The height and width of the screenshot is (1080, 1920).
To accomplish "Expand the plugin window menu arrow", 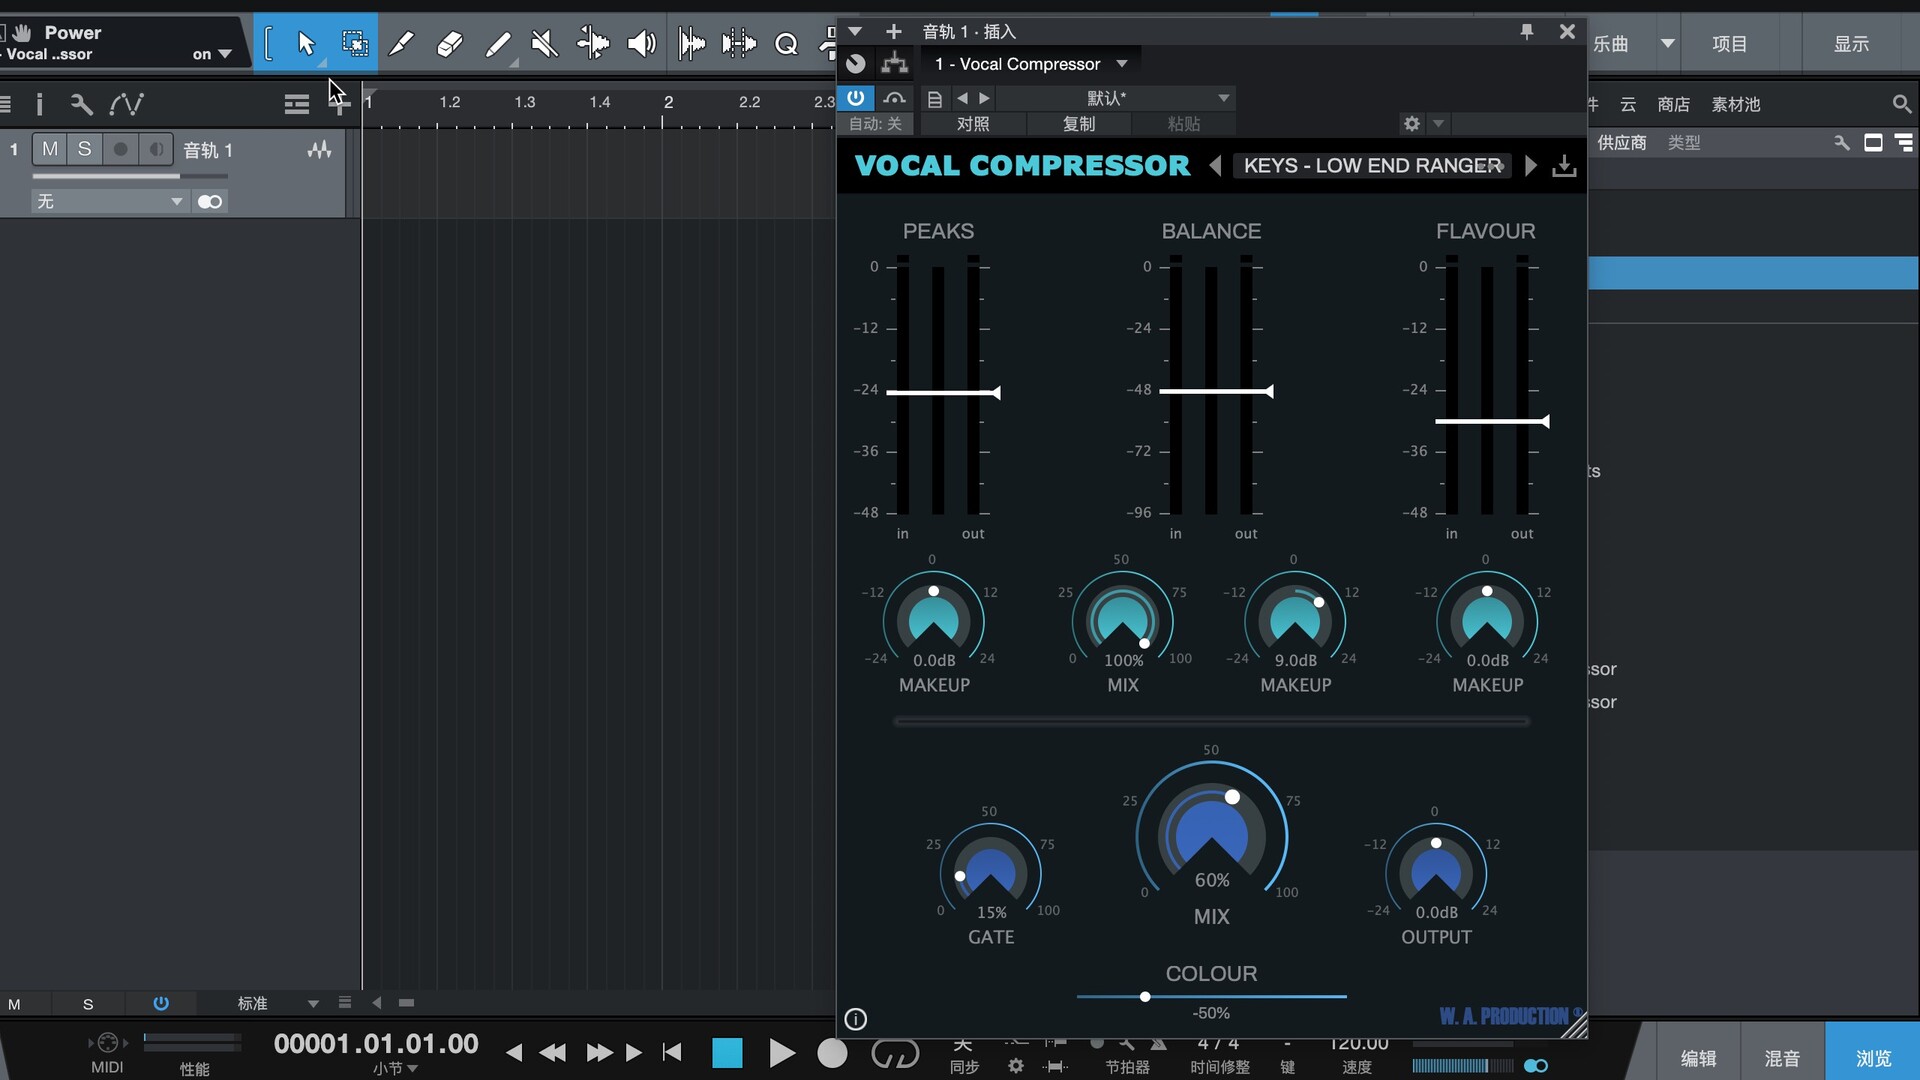I will tap(855, 32).
